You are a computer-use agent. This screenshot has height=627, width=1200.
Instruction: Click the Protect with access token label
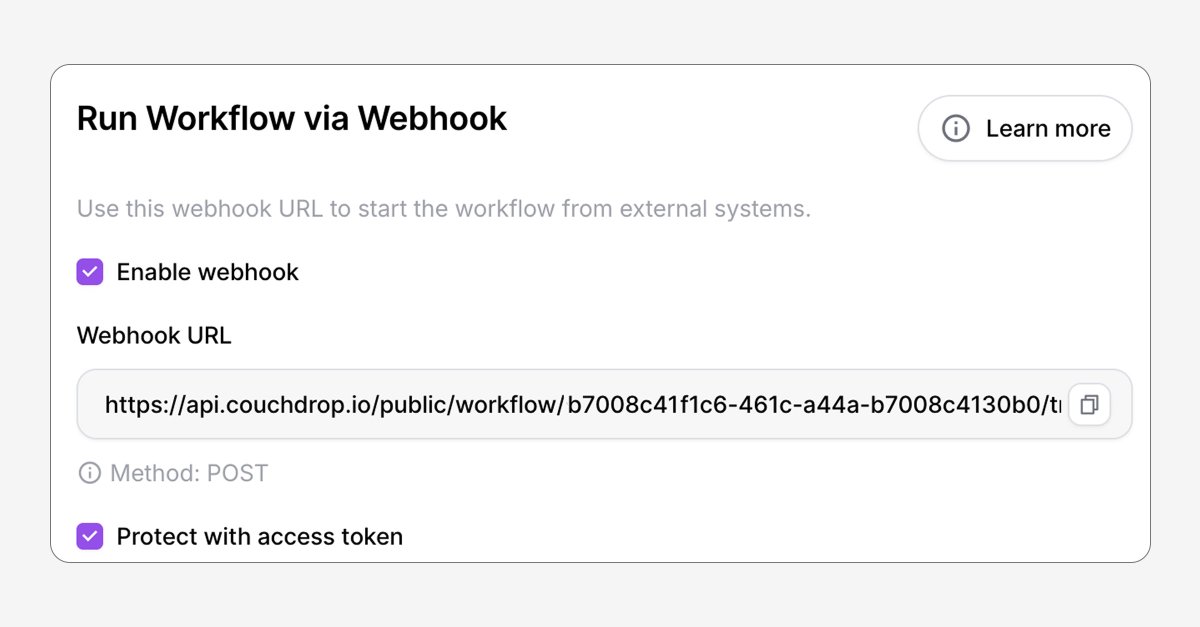tap(260, 537)
